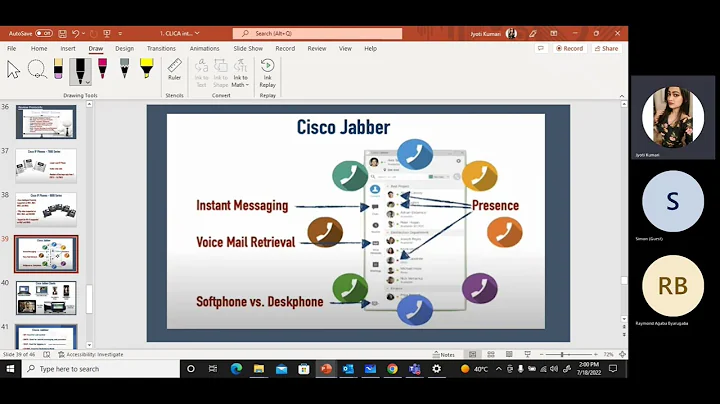Start Slide Show from status bar
Viewport: 720px width, 404px height.
528,354
